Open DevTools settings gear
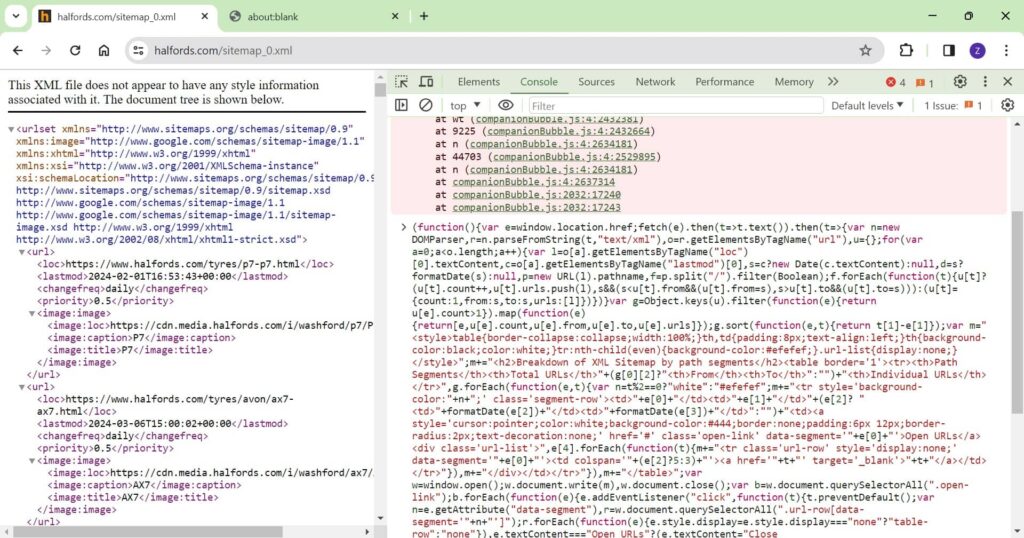The height and width of the screenshot is (538, 1024). (959, 82)
